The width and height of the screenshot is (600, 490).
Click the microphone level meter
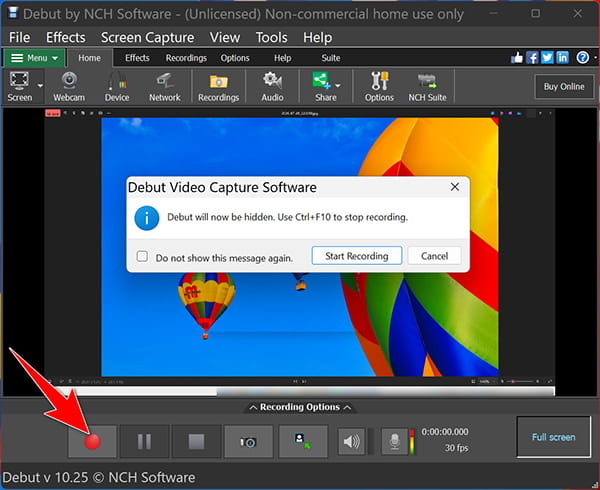click(x=412, y=442)
